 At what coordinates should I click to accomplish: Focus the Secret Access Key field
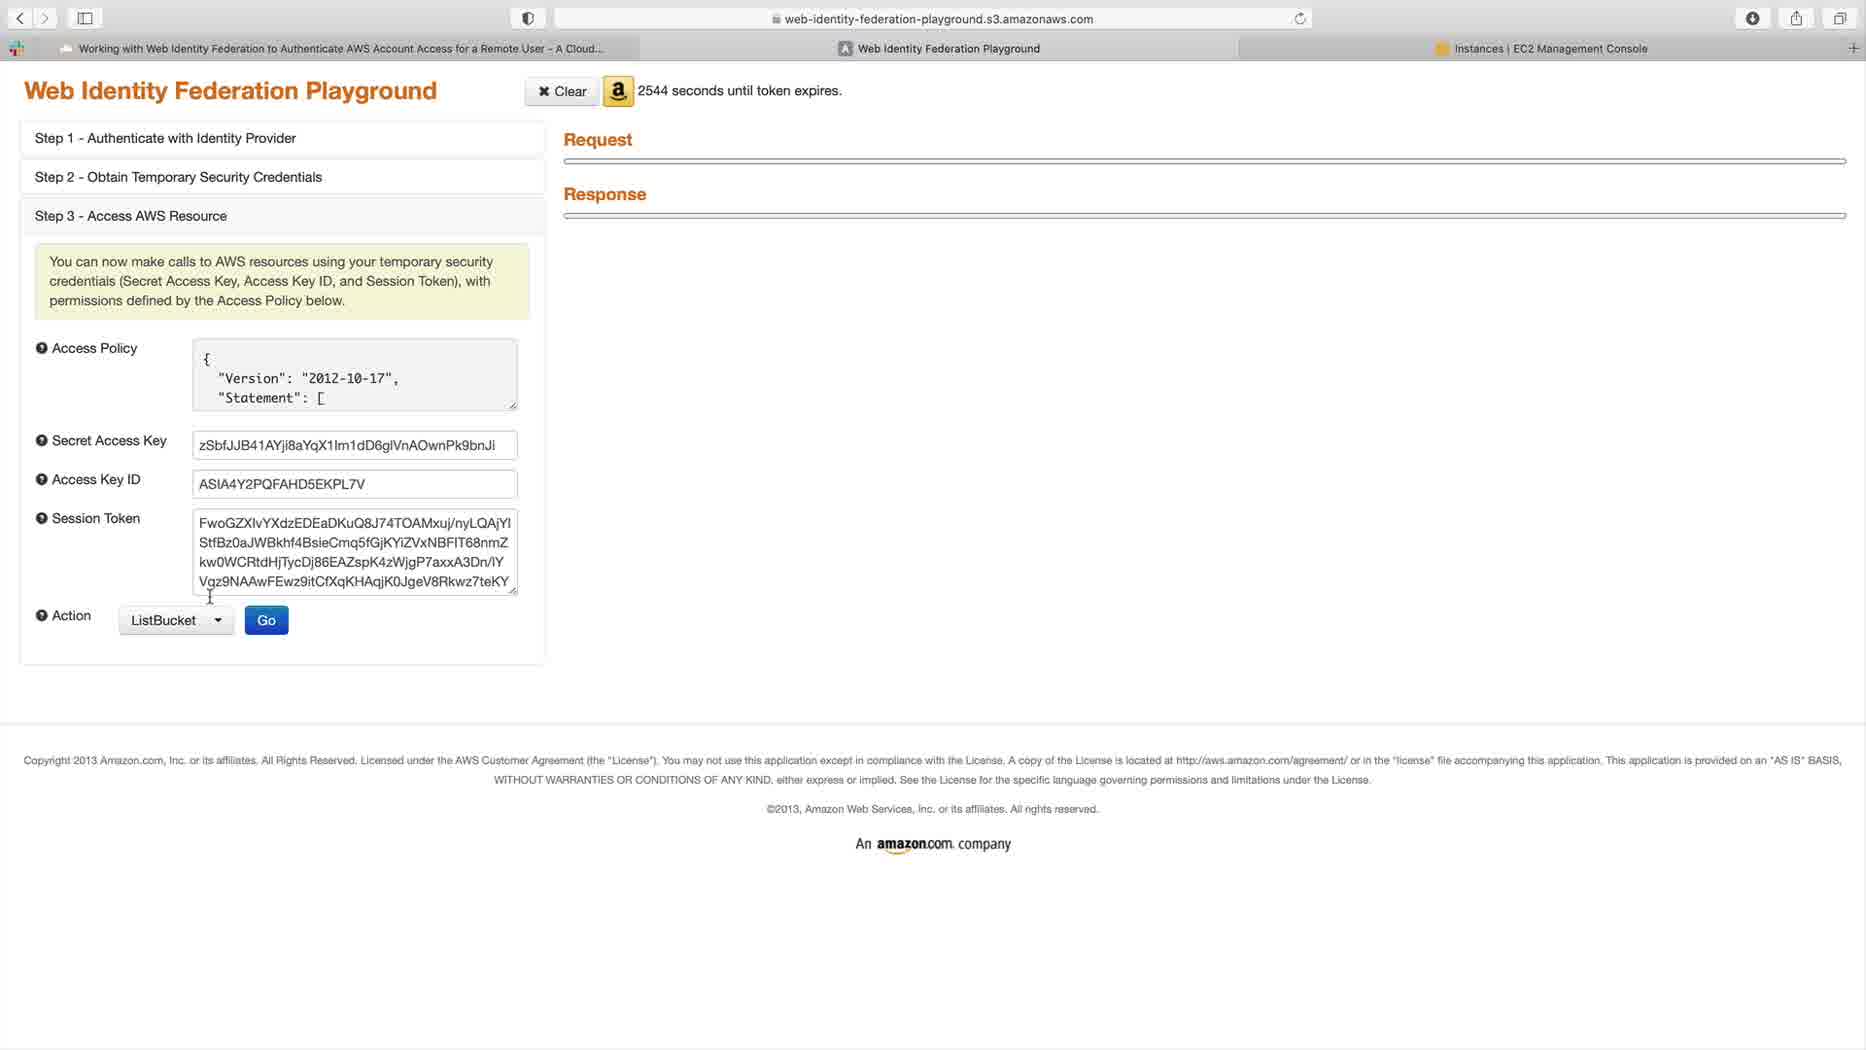(355, 445)
